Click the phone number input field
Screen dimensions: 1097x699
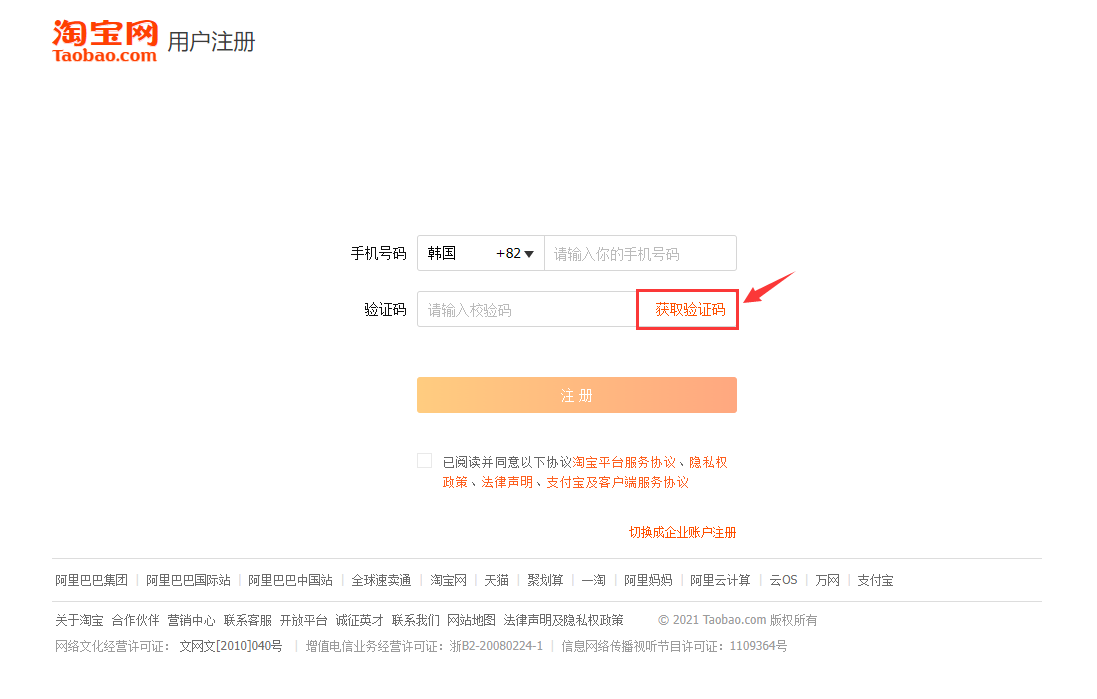(x=640, y=253)
